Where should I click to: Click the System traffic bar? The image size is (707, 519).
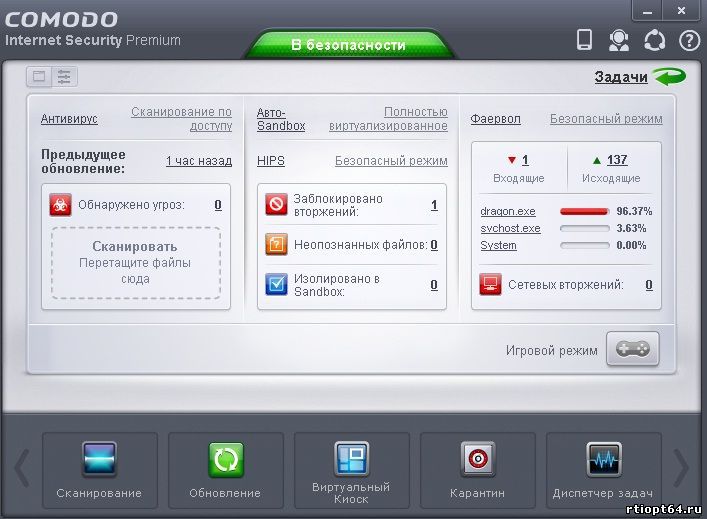[584, 246]
